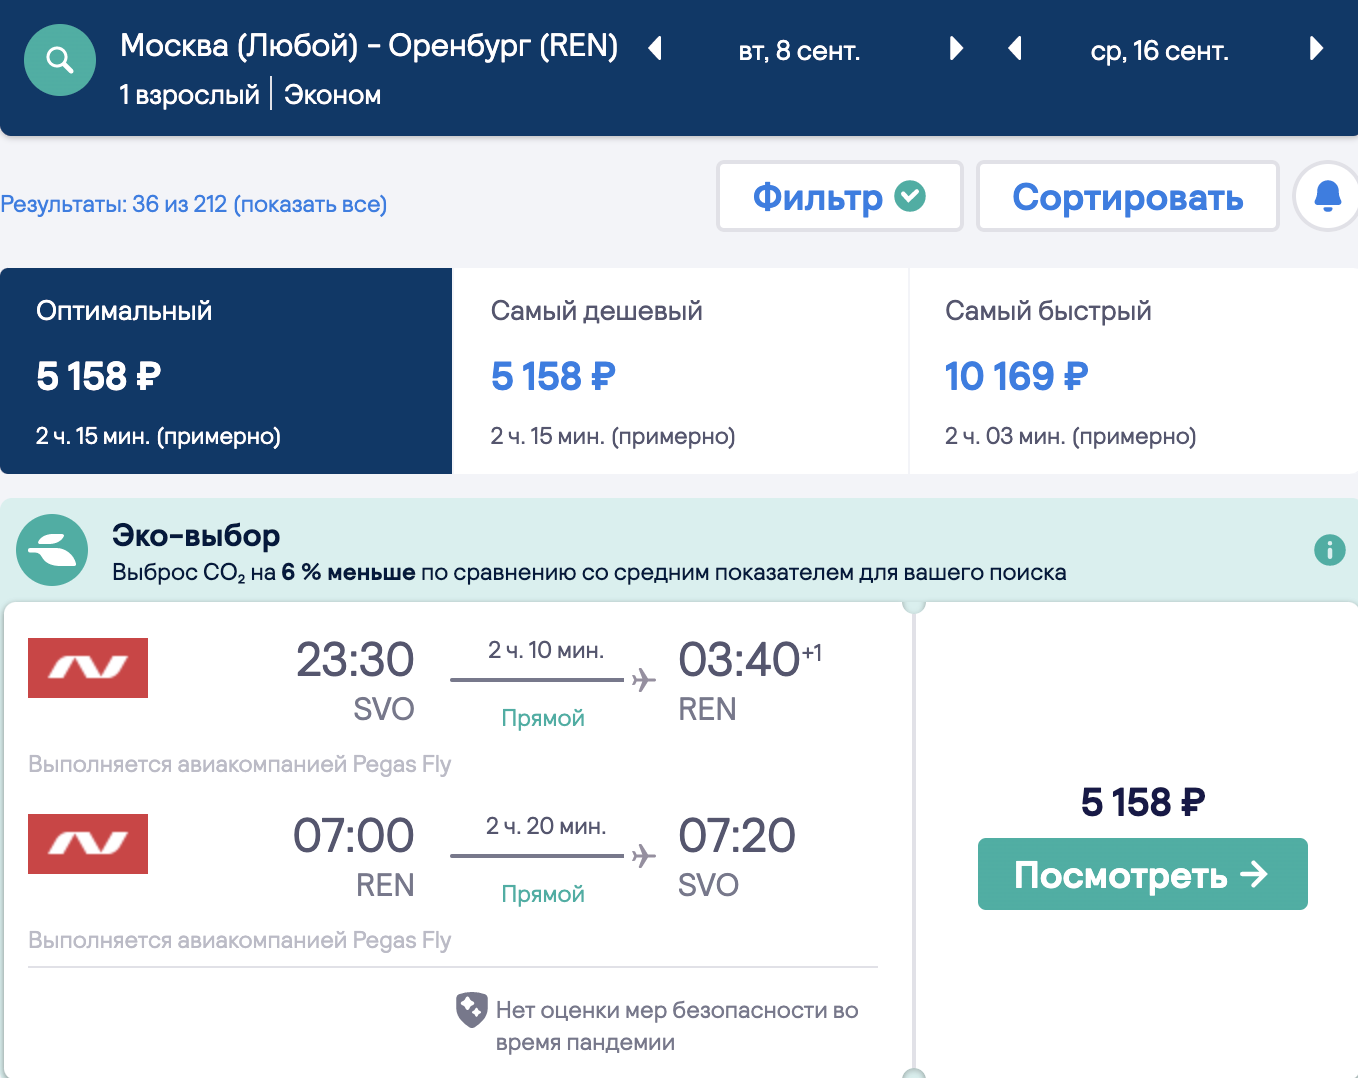This screenshot has height=1078, width=1358.
Task: Go to next return date arrow
Action: pos(1316,48)
